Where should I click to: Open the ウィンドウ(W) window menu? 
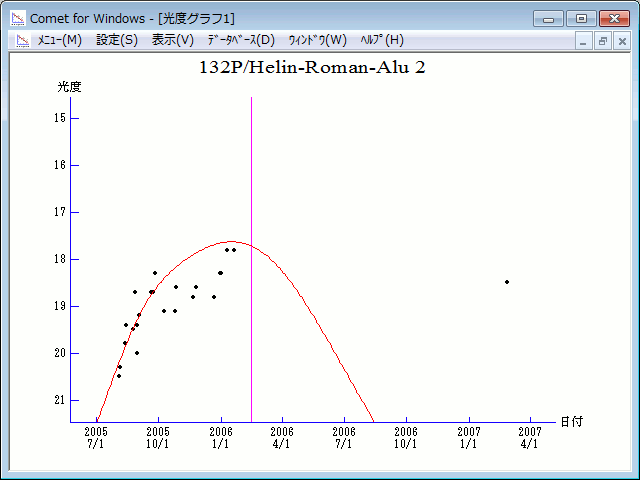[x=317, y=40]
